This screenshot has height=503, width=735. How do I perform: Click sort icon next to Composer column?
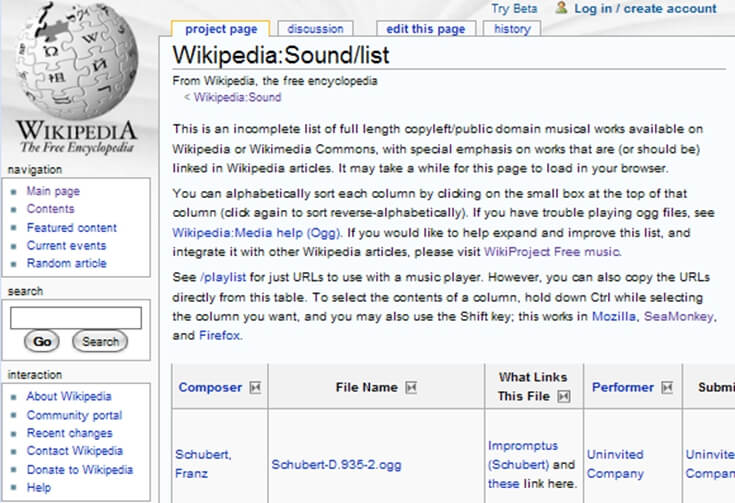[255, 388]
